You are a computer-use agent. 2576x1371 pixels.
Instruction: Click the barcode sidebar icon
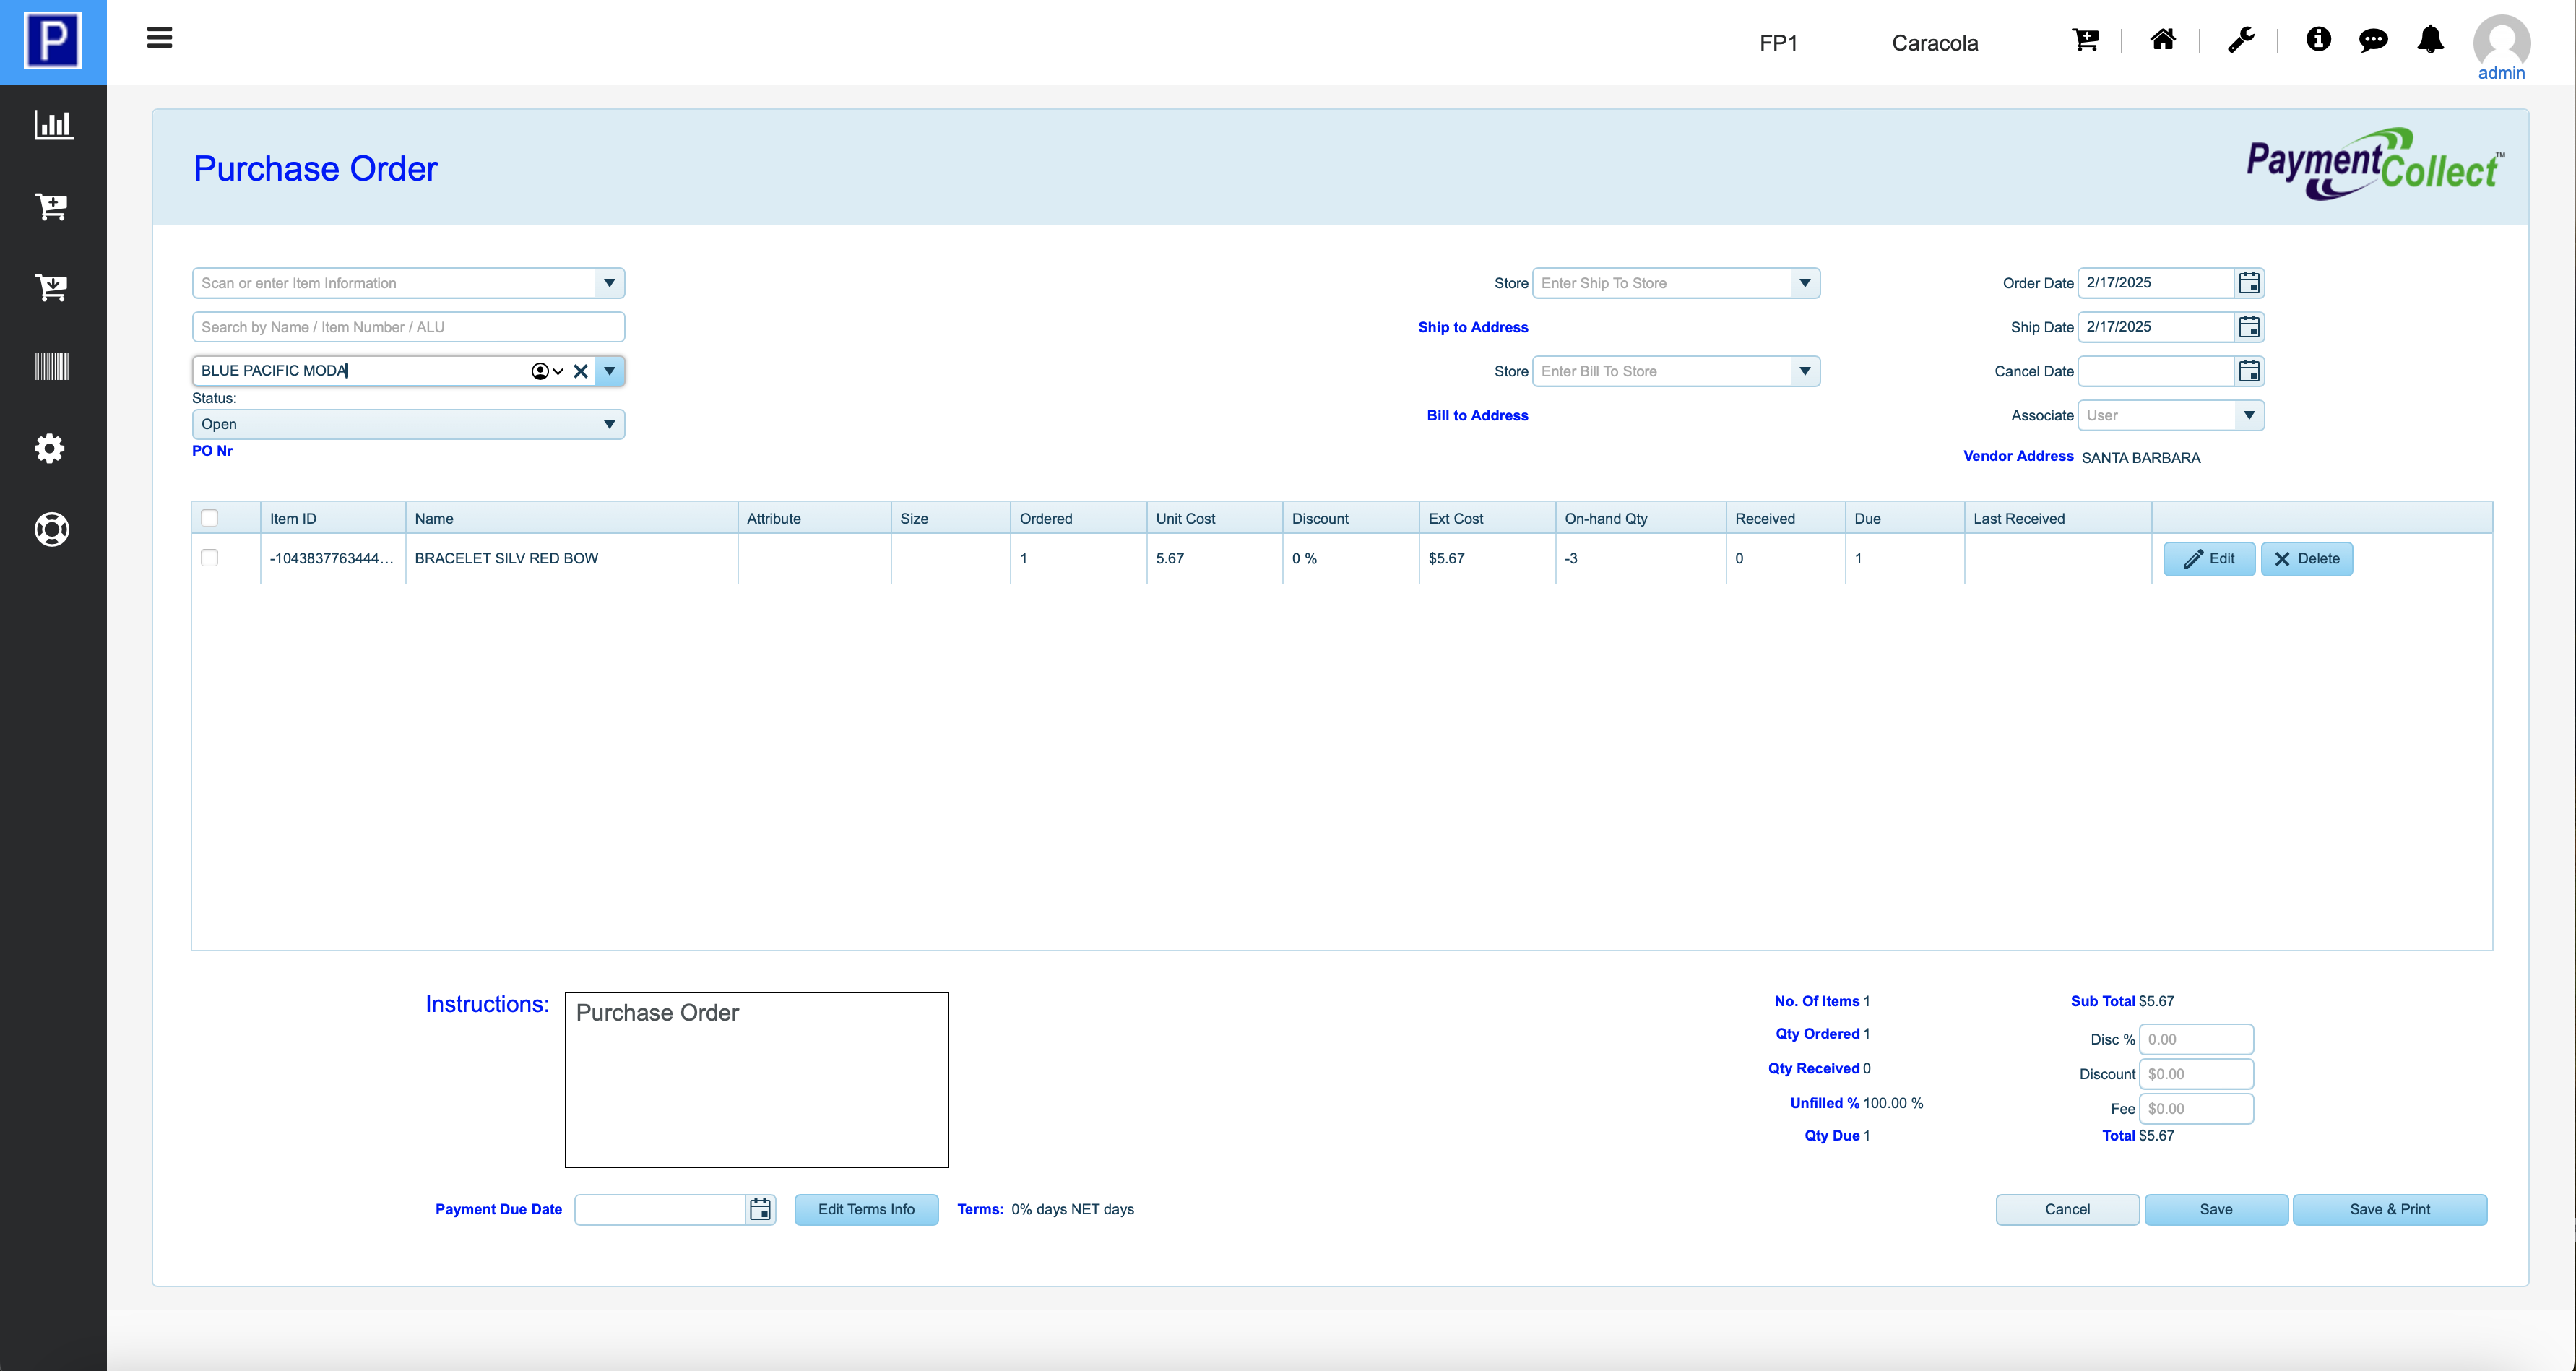52,366
